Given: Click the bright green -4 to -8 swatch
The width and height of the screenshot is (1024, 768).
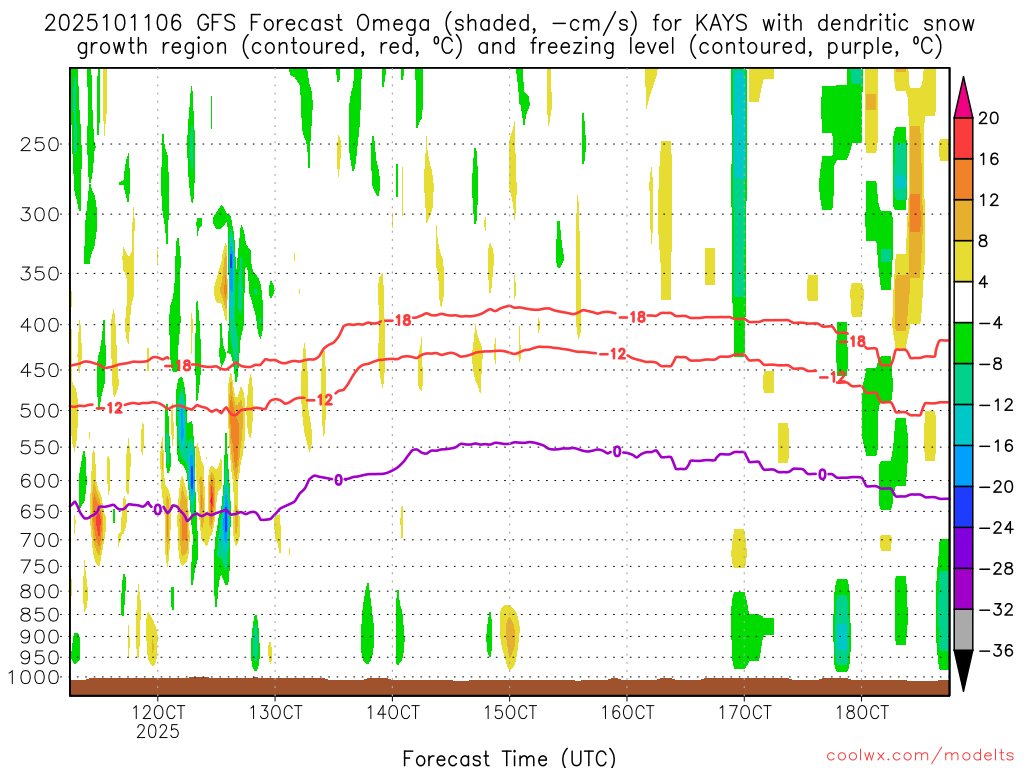Looking at the screenshot, I should coord(963,343).
